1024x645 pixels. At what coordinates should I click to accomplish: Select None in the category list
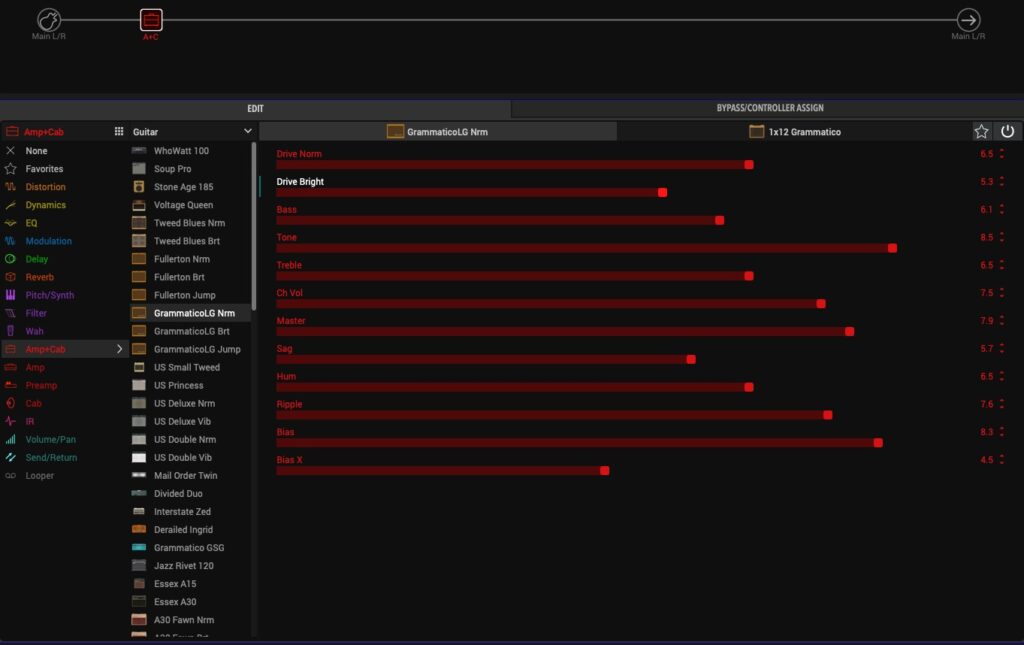tap(36, 151)
